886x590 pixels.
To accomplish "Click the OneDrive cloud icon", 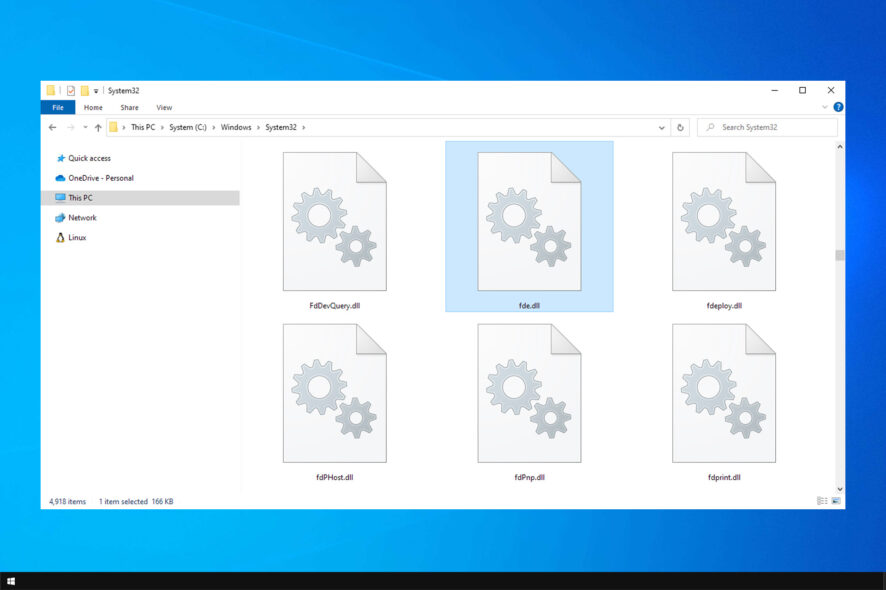I will click(x=60, y=178).
